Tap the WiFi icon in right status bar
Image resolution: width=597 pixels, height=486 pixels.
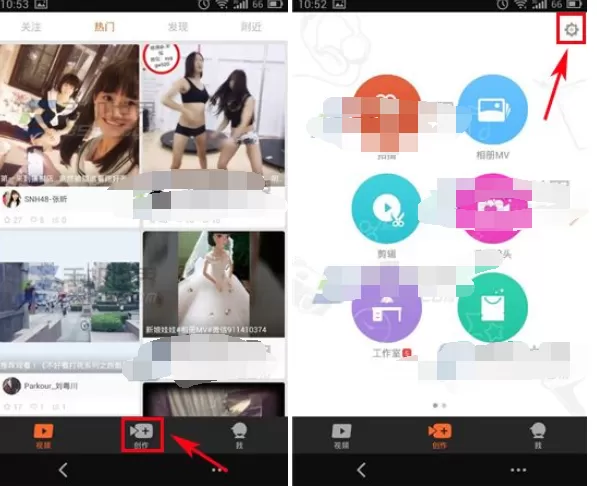tap(520, 4)
